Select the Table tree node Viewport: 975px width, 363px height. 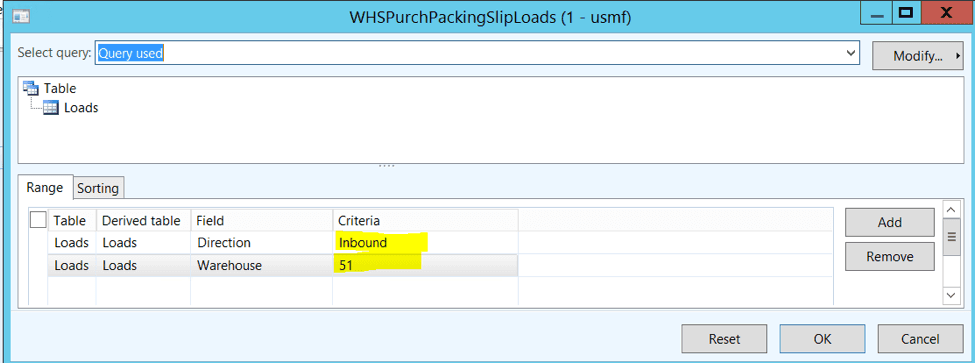coord(60,88)
